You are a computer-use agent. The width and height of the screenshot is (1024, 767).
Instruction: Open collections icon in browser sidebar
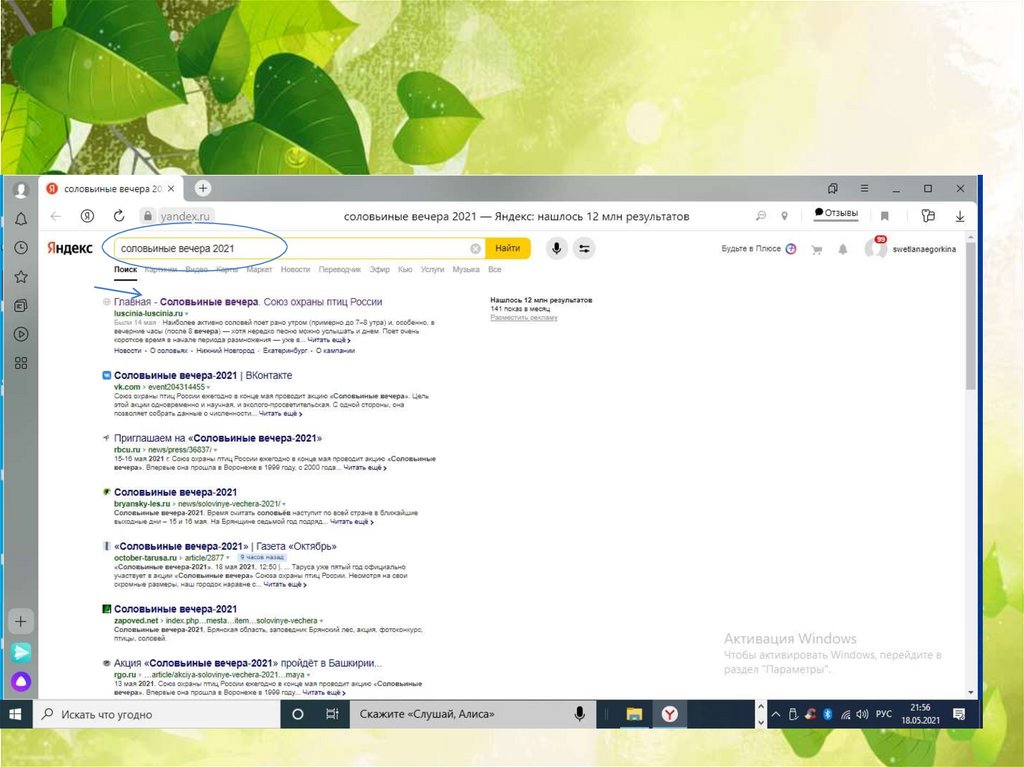(x=21, y=305)
